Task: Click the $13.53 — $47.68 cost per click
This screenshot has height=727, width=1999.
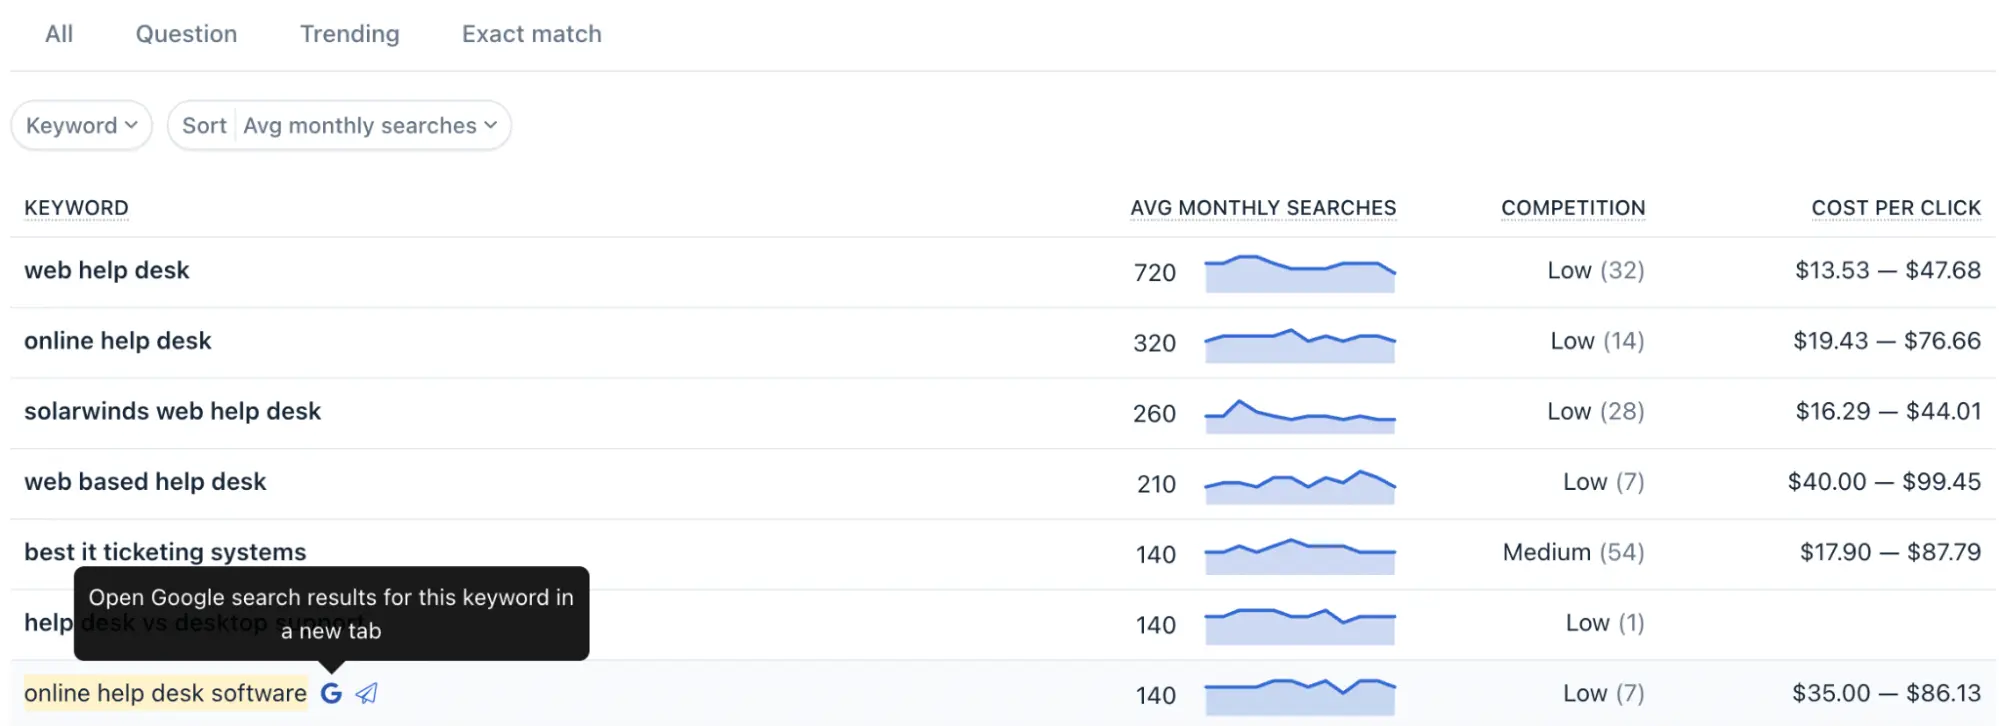Action: (1888, 271)
